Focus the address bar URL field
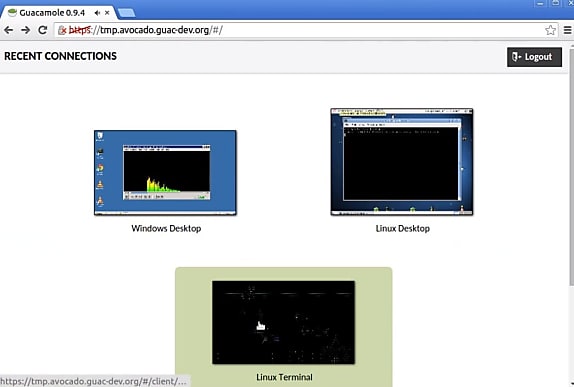 point(300,30)
